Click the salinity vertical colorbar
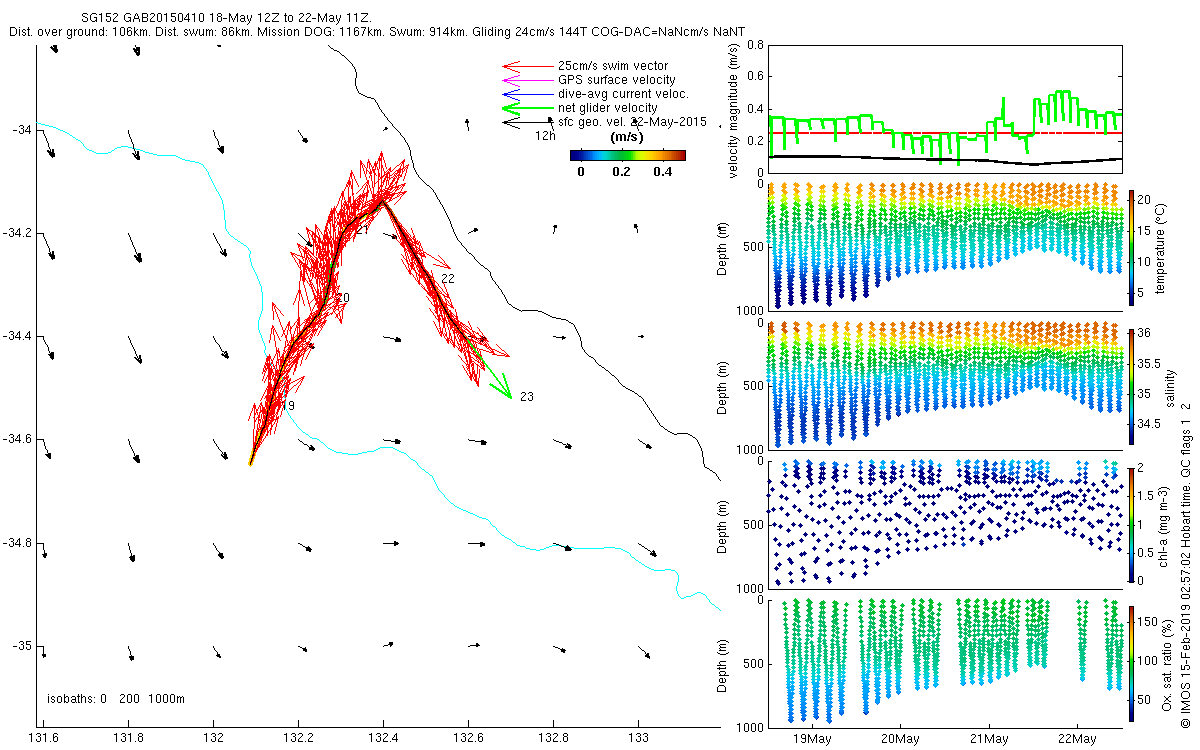This screenshot has height=750, width=1200. click(x=1131, y=385)
